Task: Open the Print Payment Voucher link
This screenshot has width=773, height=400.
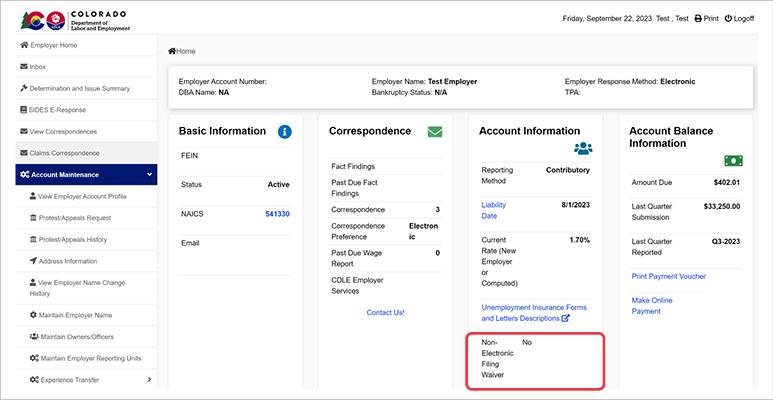Action: (669, 275)
